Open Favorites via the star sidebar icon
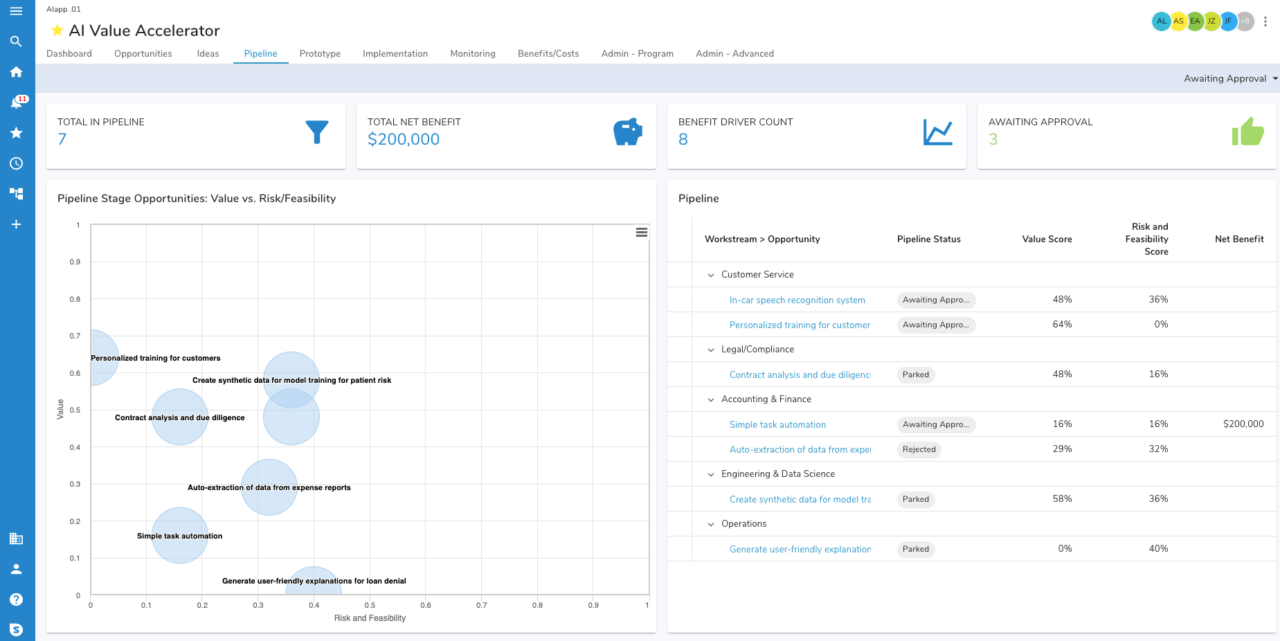 (x=15, y=132)
